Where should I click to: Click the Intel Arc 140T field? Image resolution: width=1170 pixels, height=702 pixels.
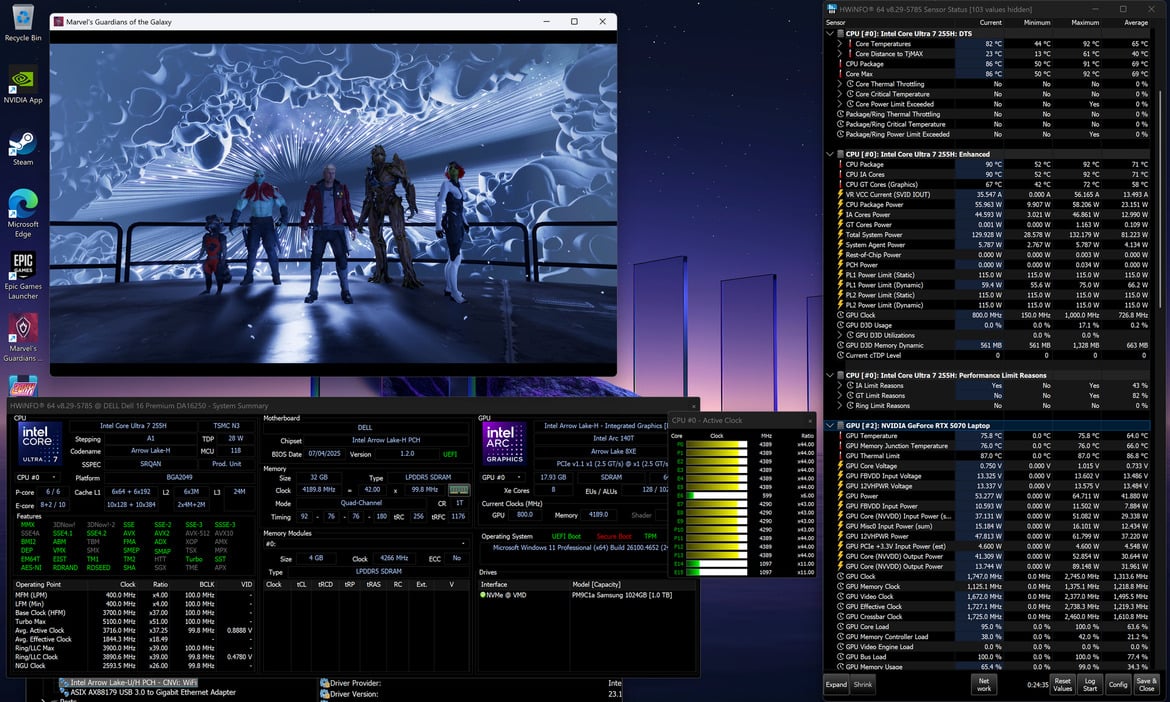(602, 439)
